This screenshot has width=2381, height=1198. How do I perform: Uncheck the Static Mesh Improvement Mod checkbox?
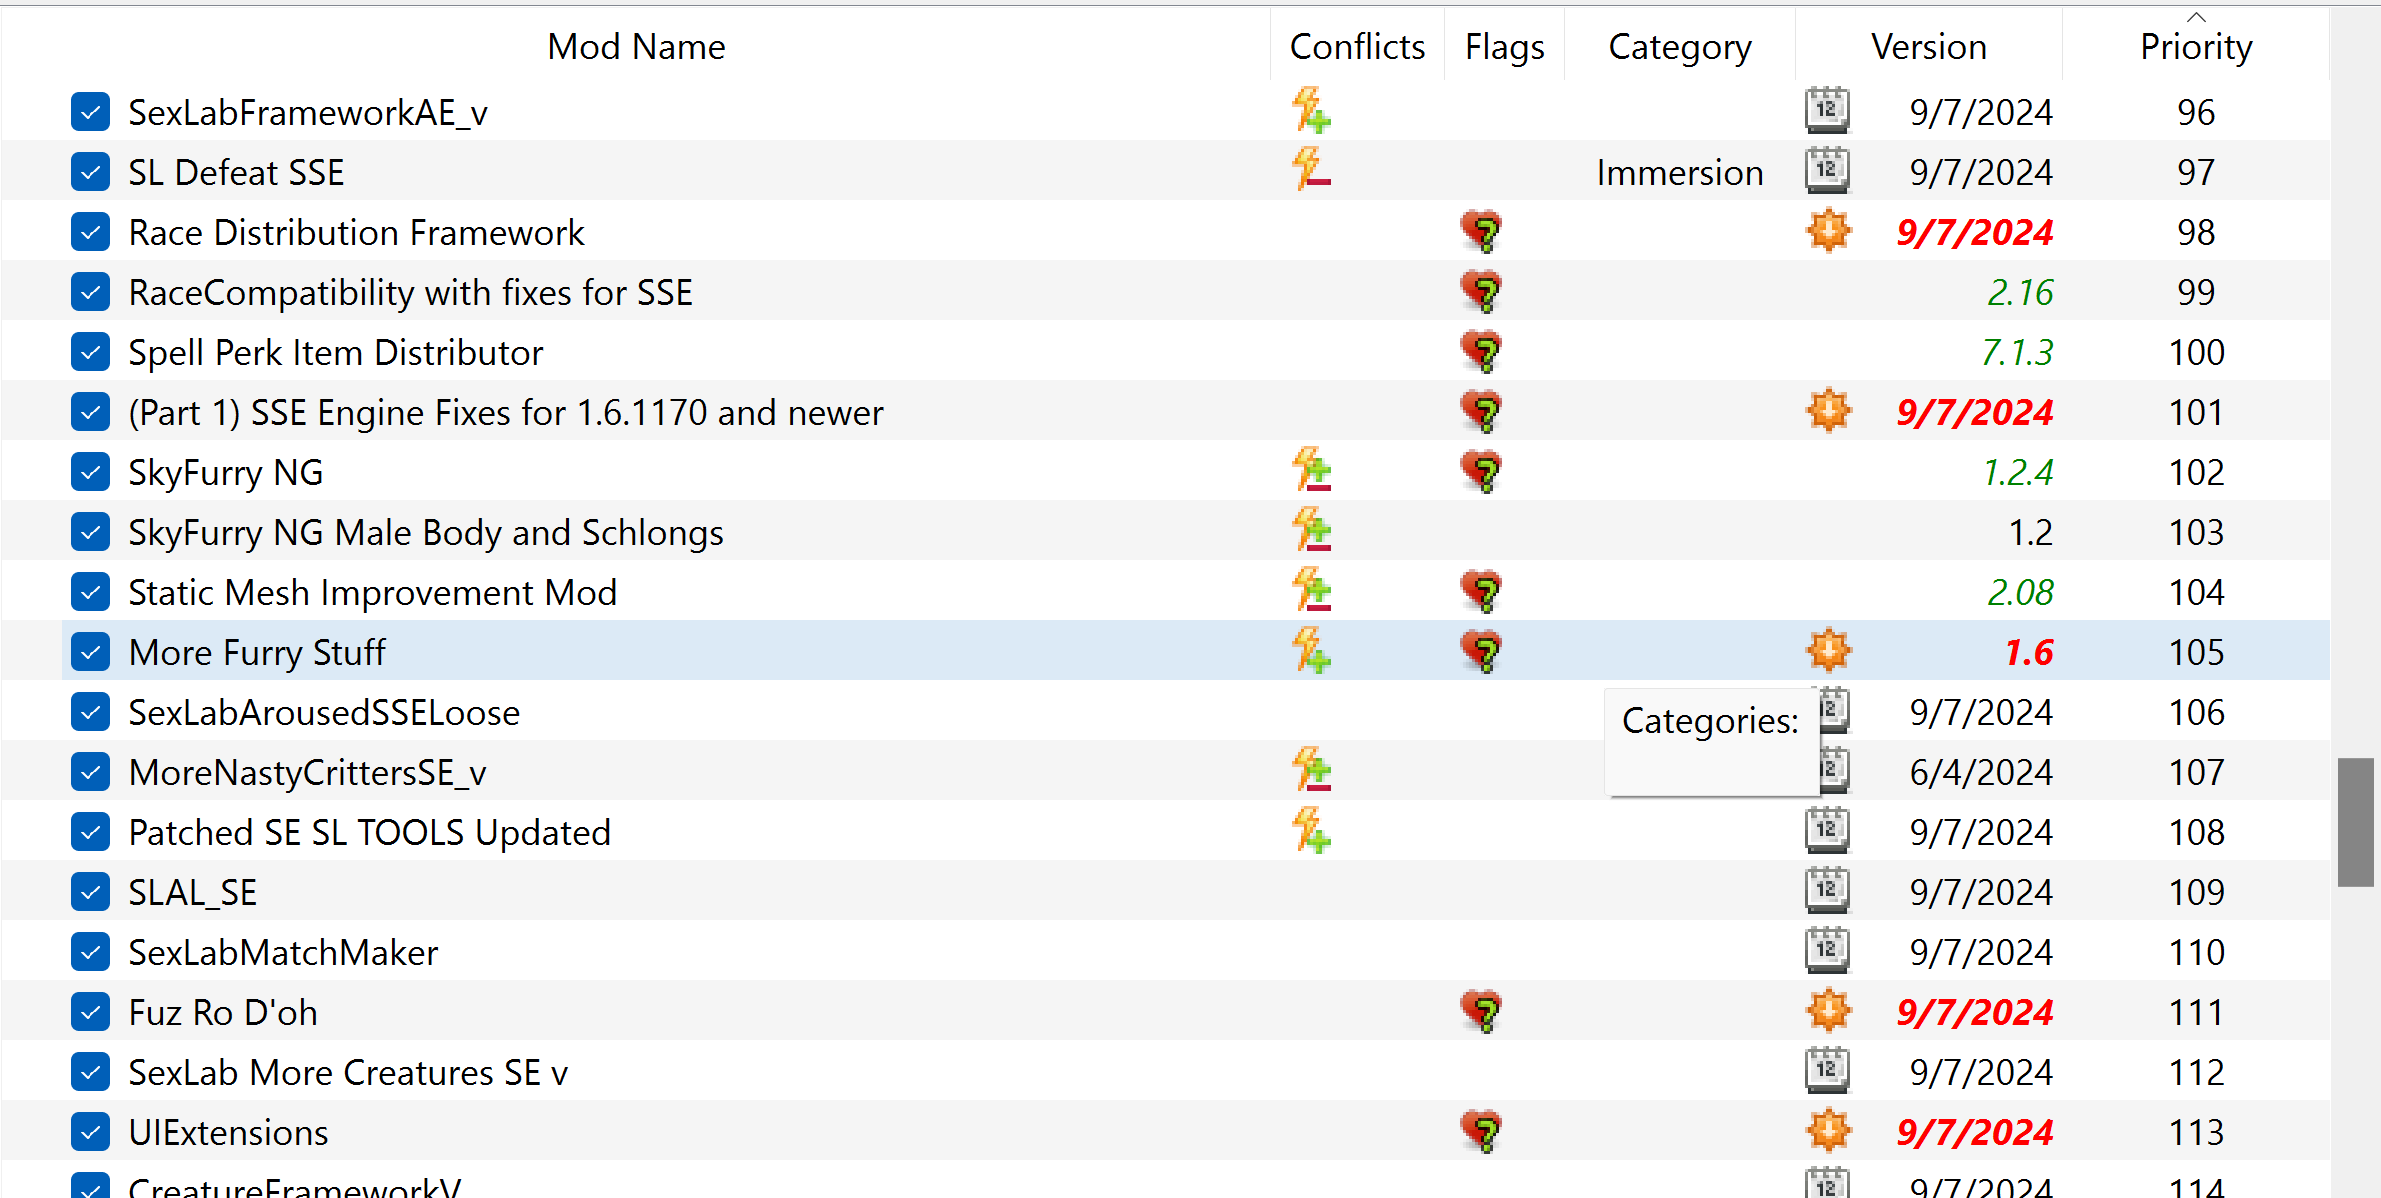click(90, 591)
